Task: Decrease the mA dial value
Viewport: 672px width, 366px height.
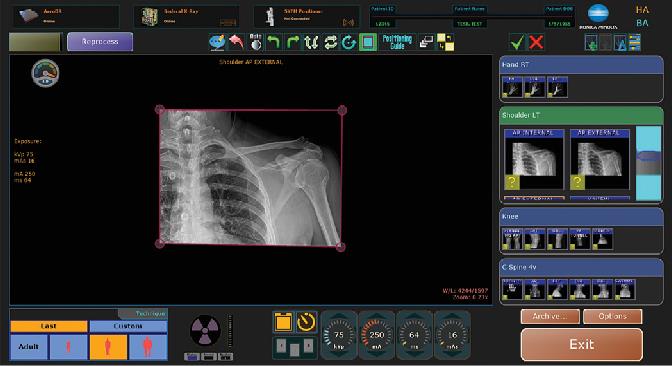Action: pyautogui.click(x=377, y=352)
